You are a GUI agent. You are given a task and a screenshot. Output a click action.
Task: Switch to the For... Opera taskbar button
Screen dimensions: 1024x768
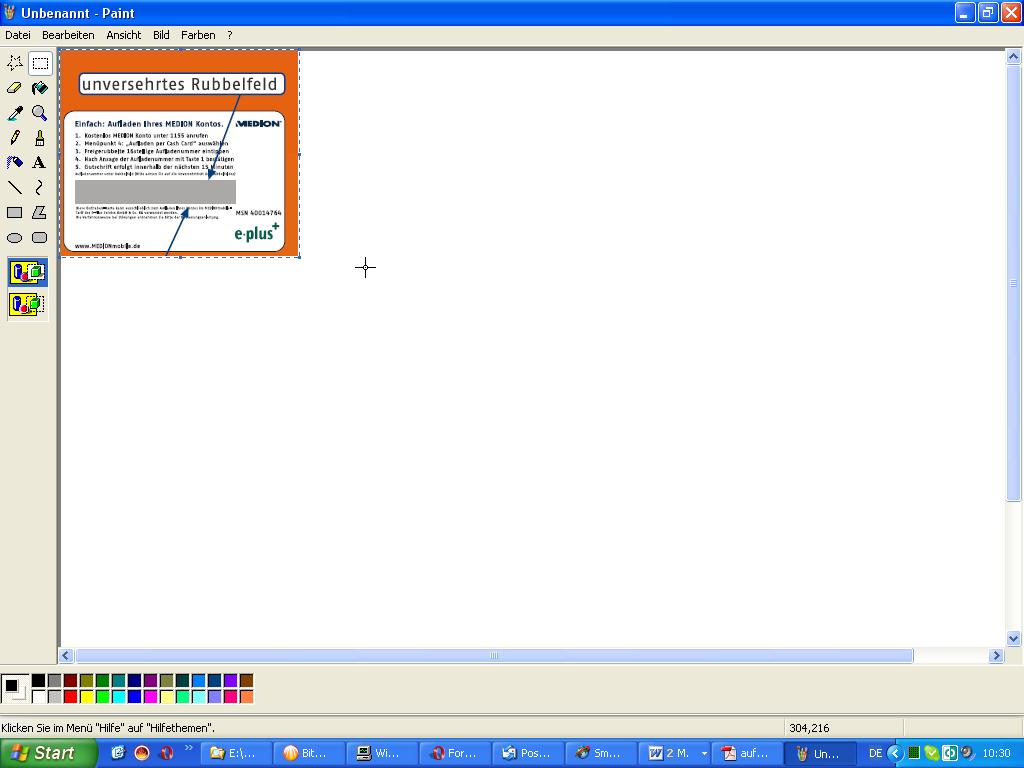pyautogui.click(x=455, y=753)
